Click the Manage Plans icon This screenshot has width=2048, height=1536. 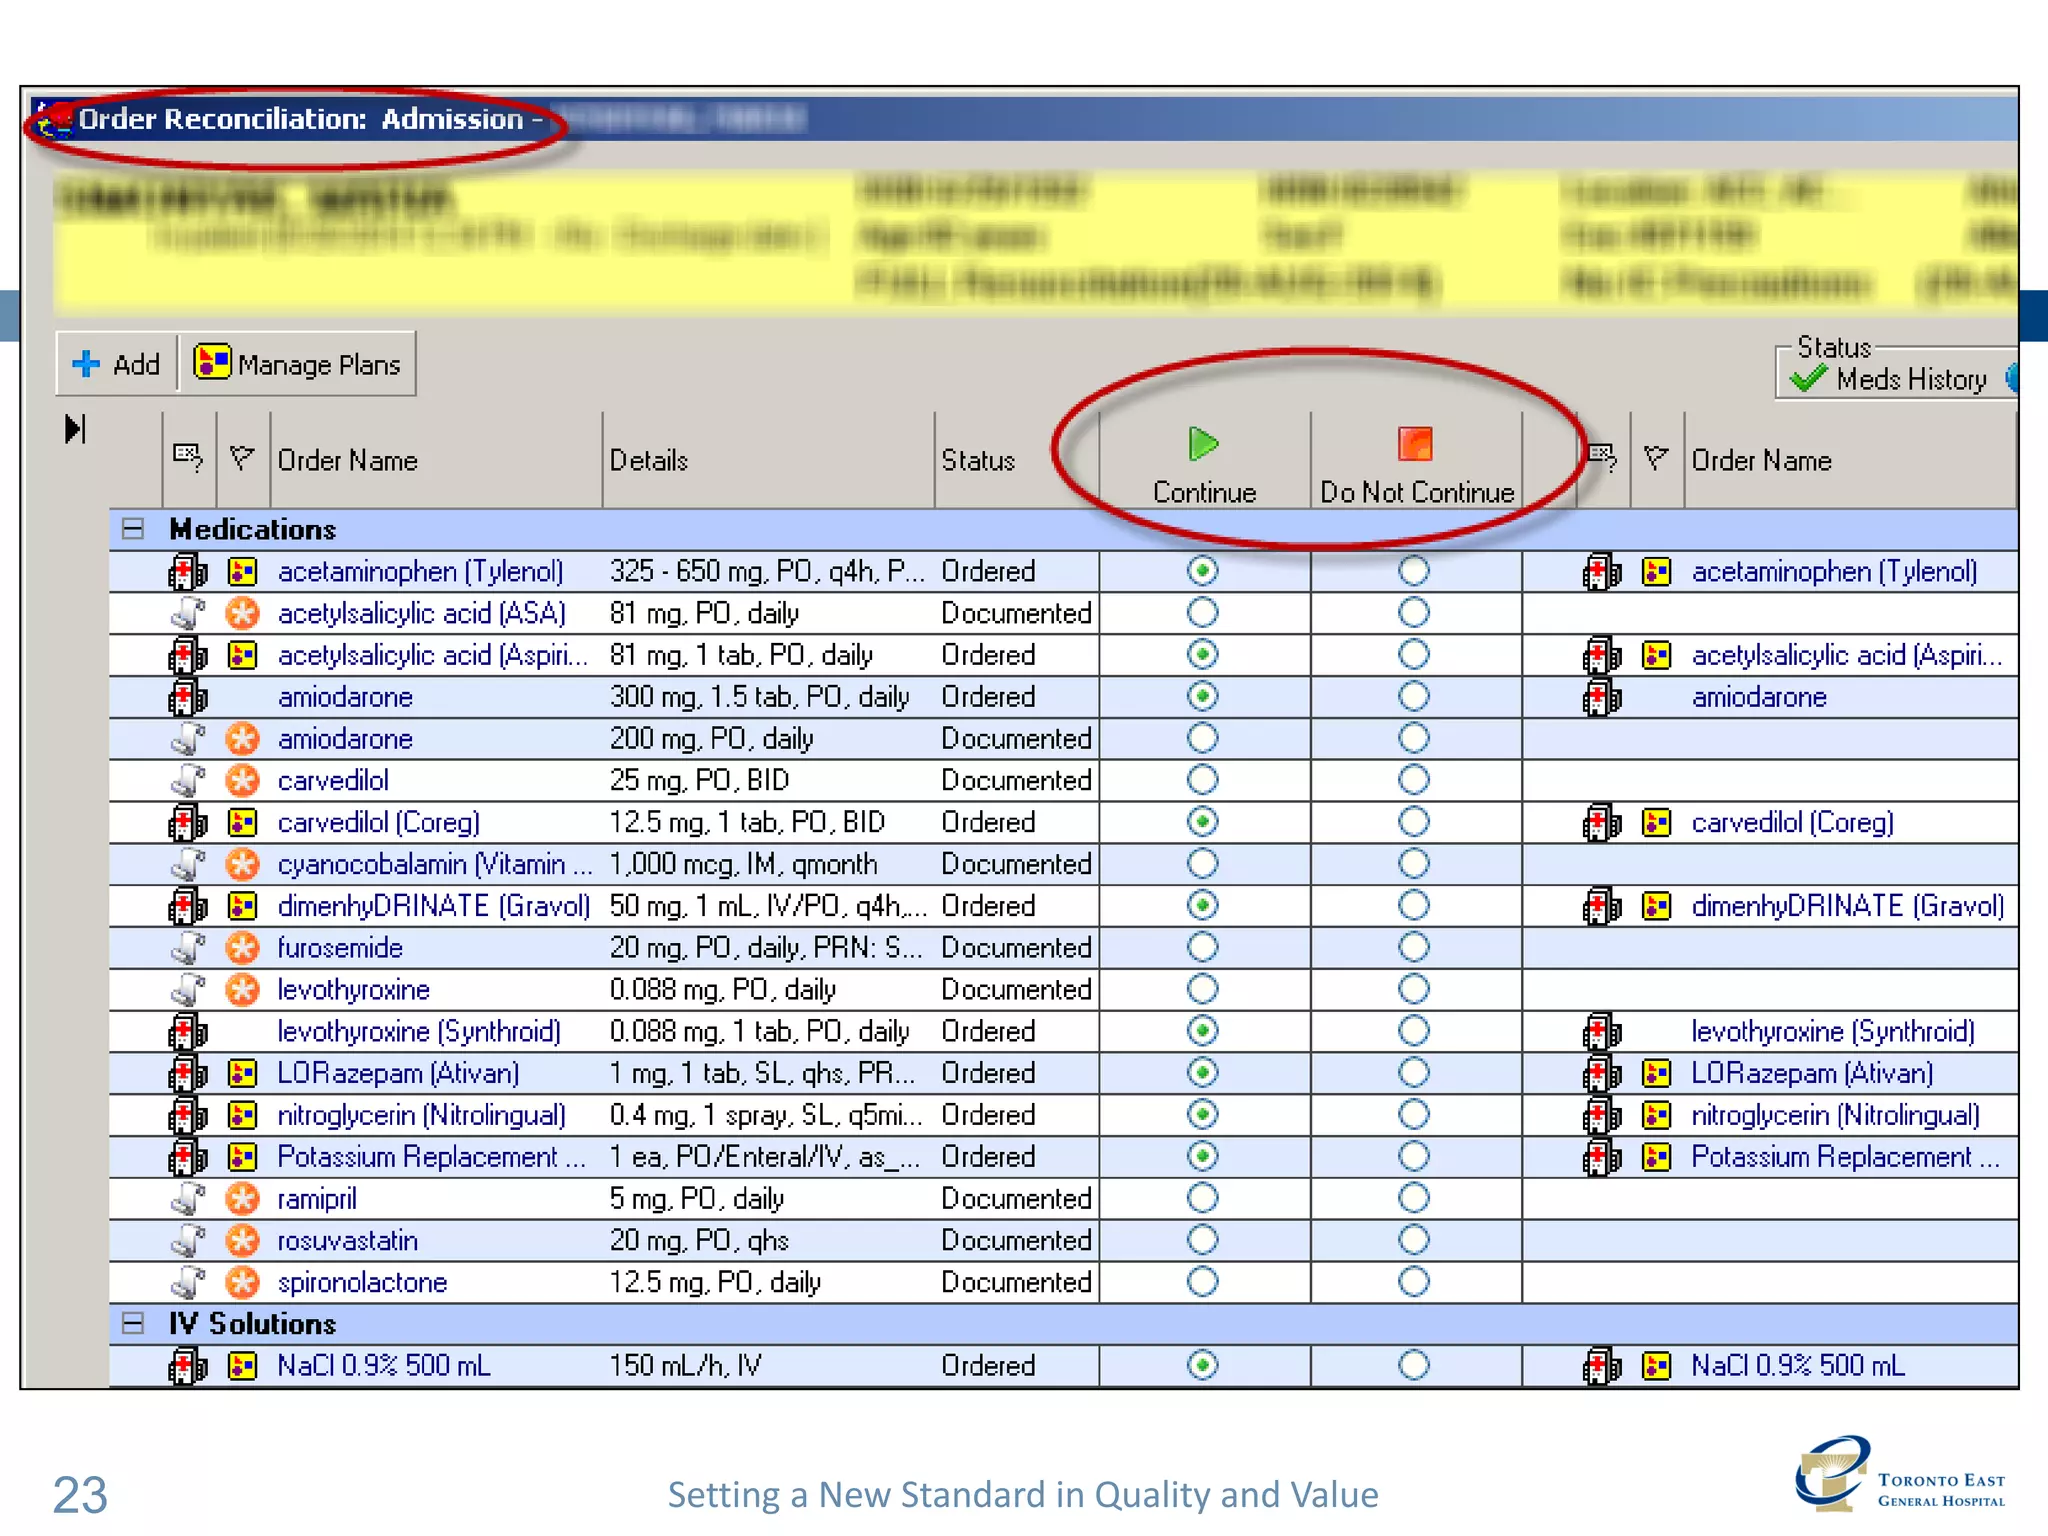[x=212, y=362]
